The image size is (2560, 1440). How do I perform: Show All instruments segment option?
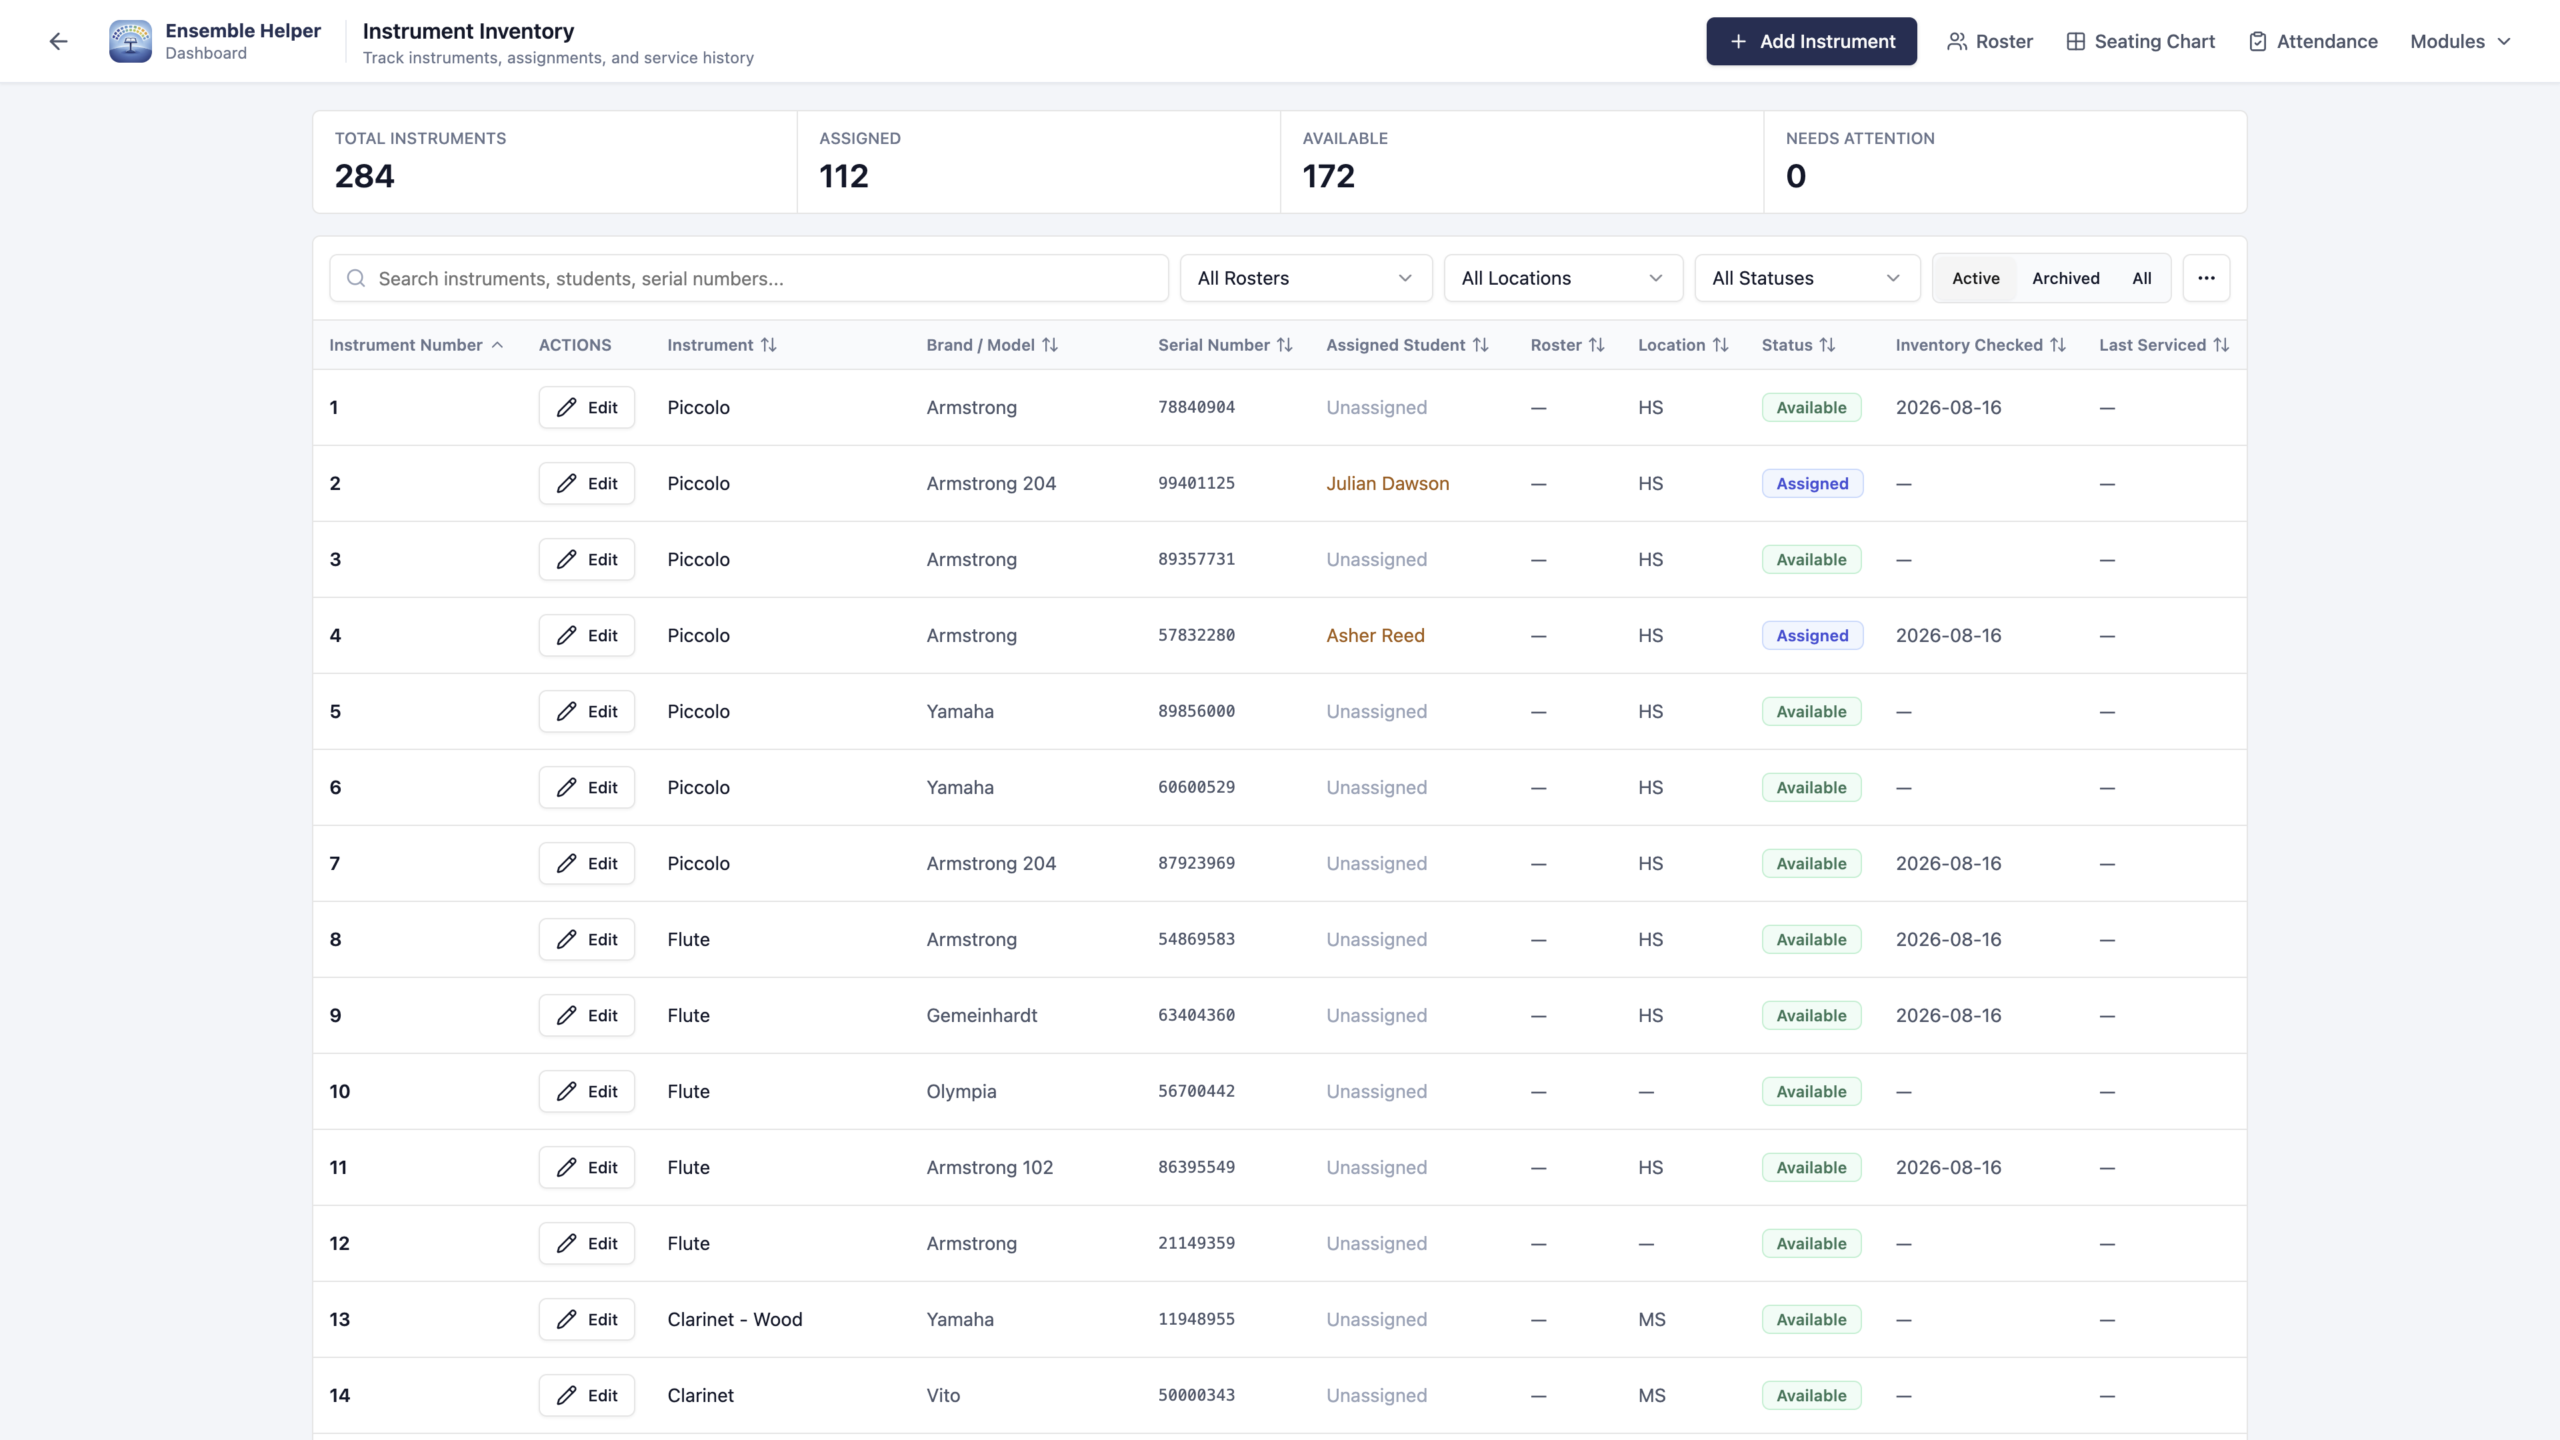click(x=2141, y=278)
